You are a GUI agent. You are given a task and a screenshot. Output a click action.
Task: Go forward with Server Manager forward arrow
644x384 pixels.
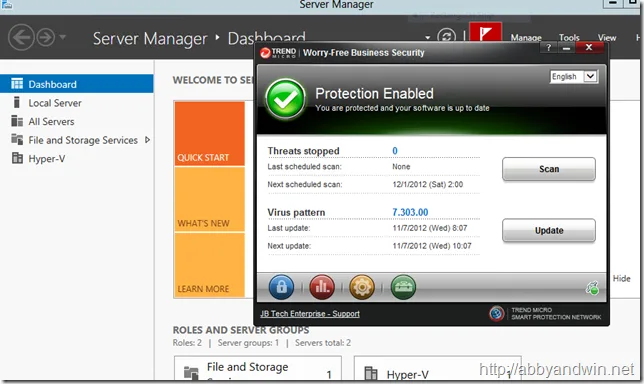pos(46,37)
